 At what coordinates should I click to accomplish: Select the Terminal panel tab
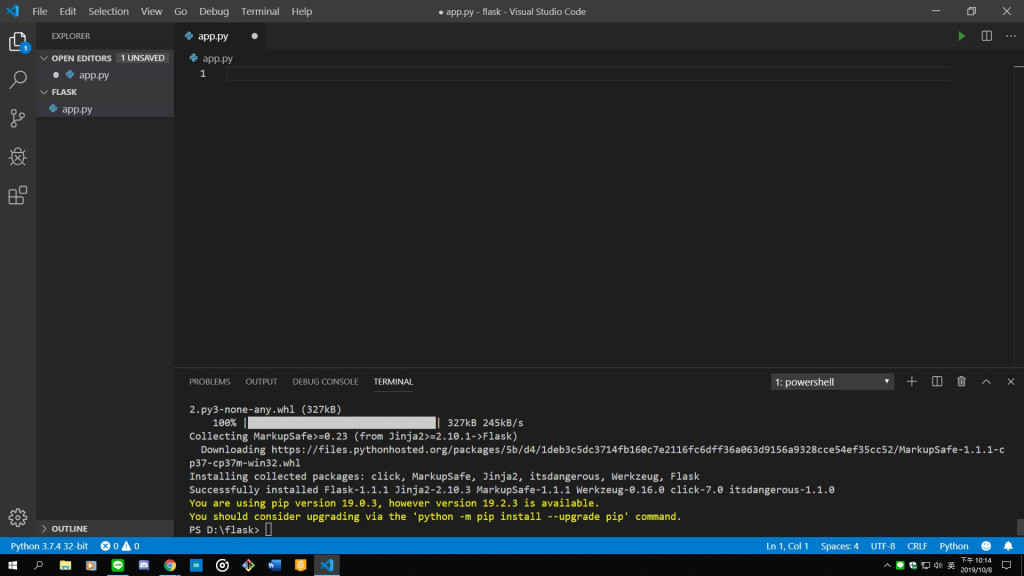(393, 381)
